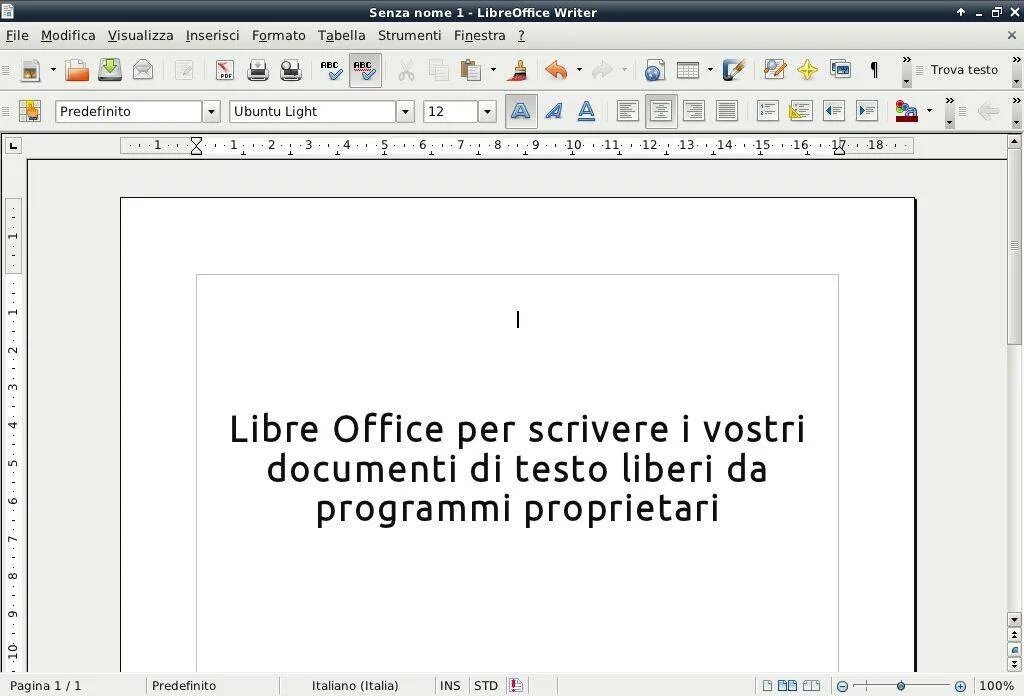This screenshot has height=696, width=1024.
Task: Open the Navigator star icon
Action: coord(807,70)
